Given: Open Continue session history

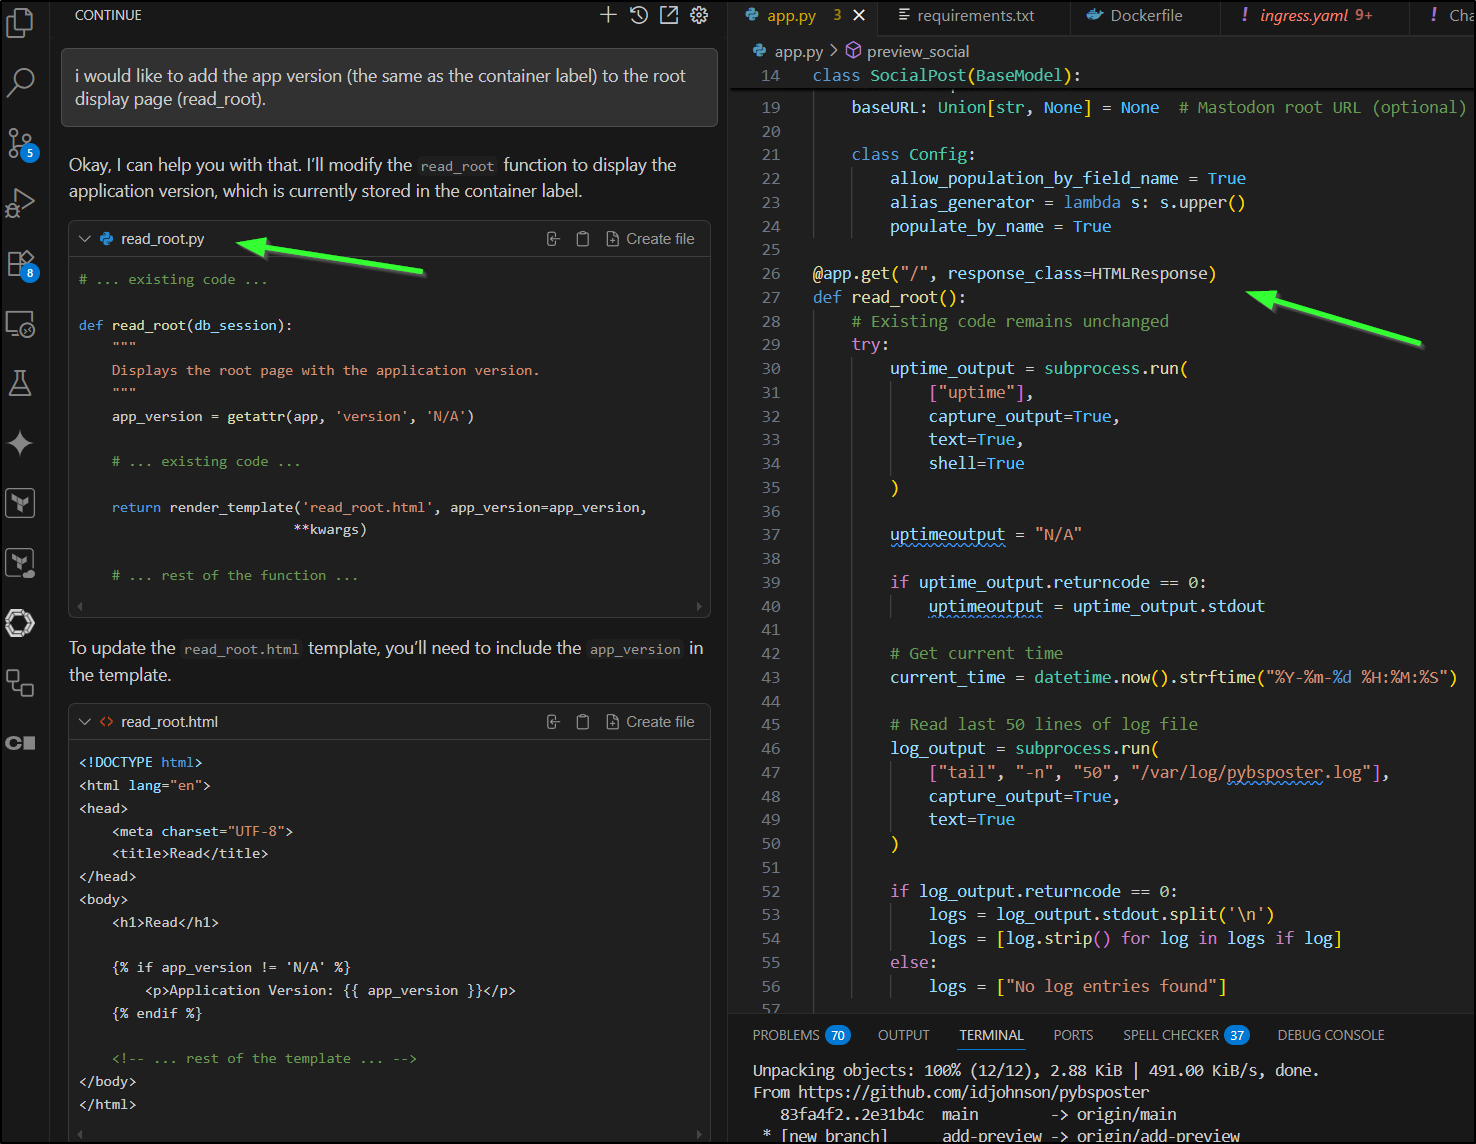Looking at the screenshot, I should (x=639, y=15).
